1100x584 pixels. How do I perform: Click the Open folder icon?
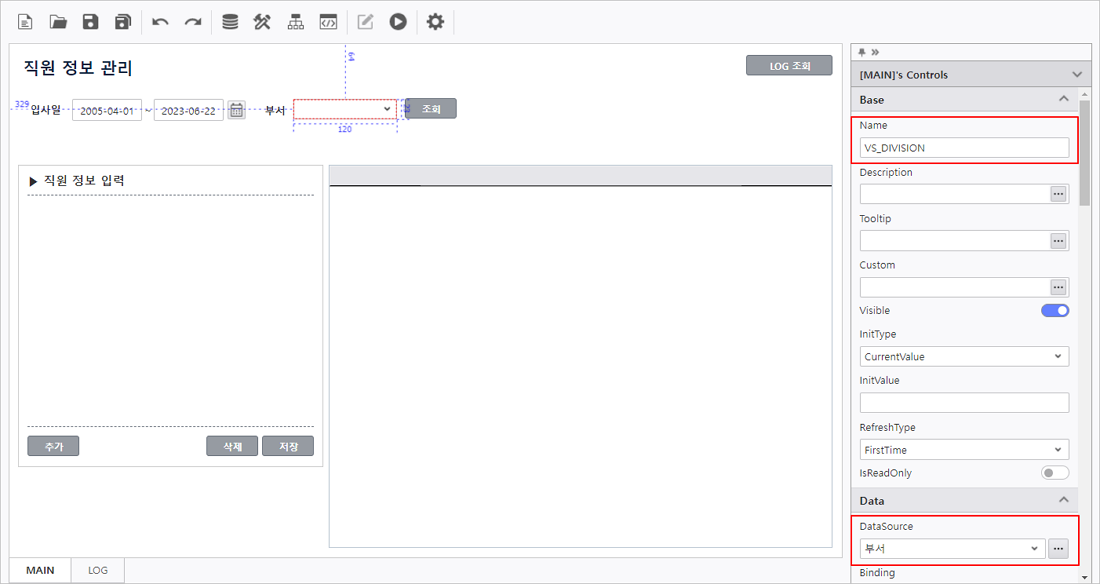[58, 21]
